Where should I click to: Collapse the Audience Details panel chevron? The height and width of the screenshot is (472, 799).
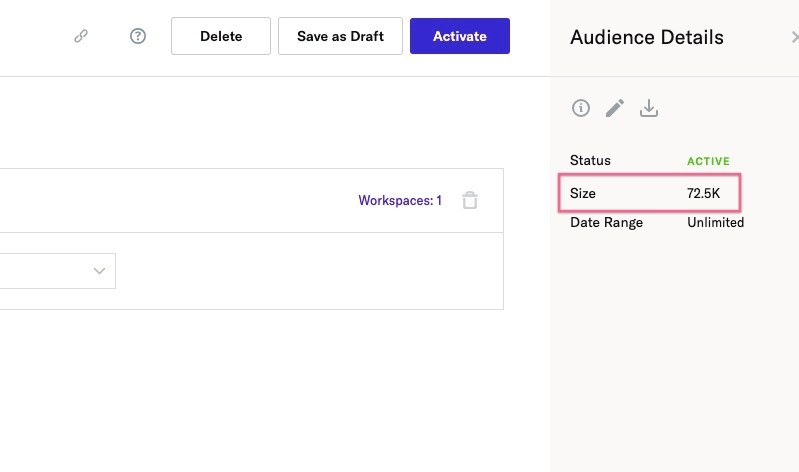(x=794, y=37)
